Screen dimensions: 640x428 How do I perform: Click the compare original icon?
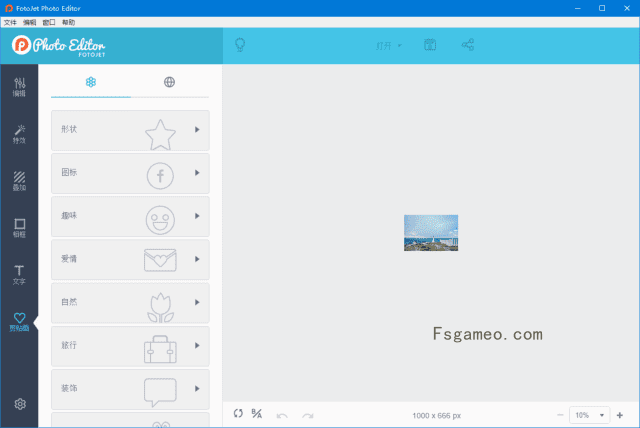coord(257,413)
